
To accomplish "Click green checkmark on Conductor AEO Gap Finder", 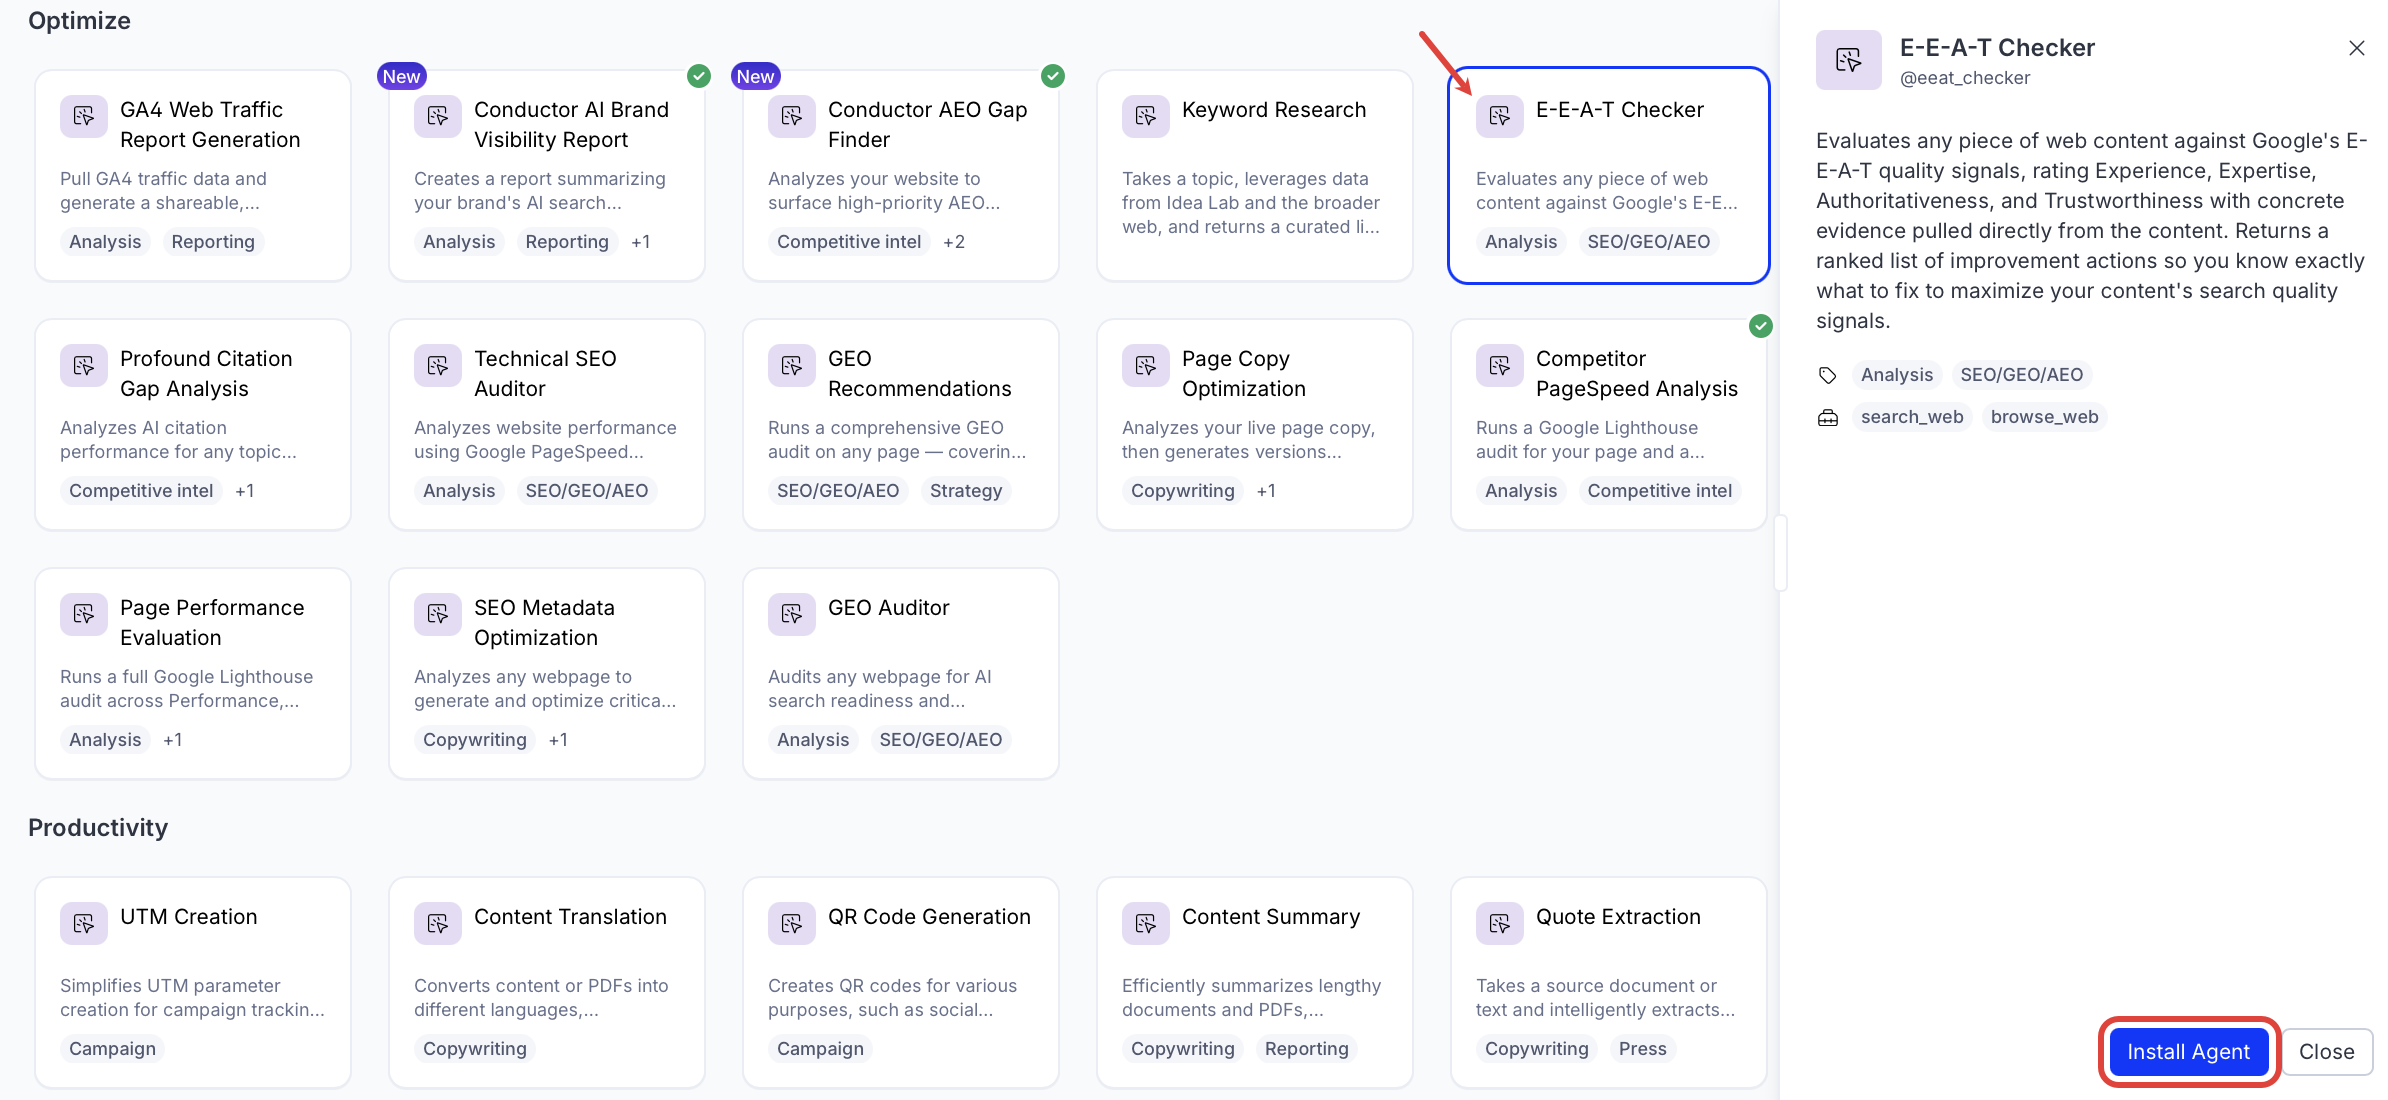I will click(1053, 76).
